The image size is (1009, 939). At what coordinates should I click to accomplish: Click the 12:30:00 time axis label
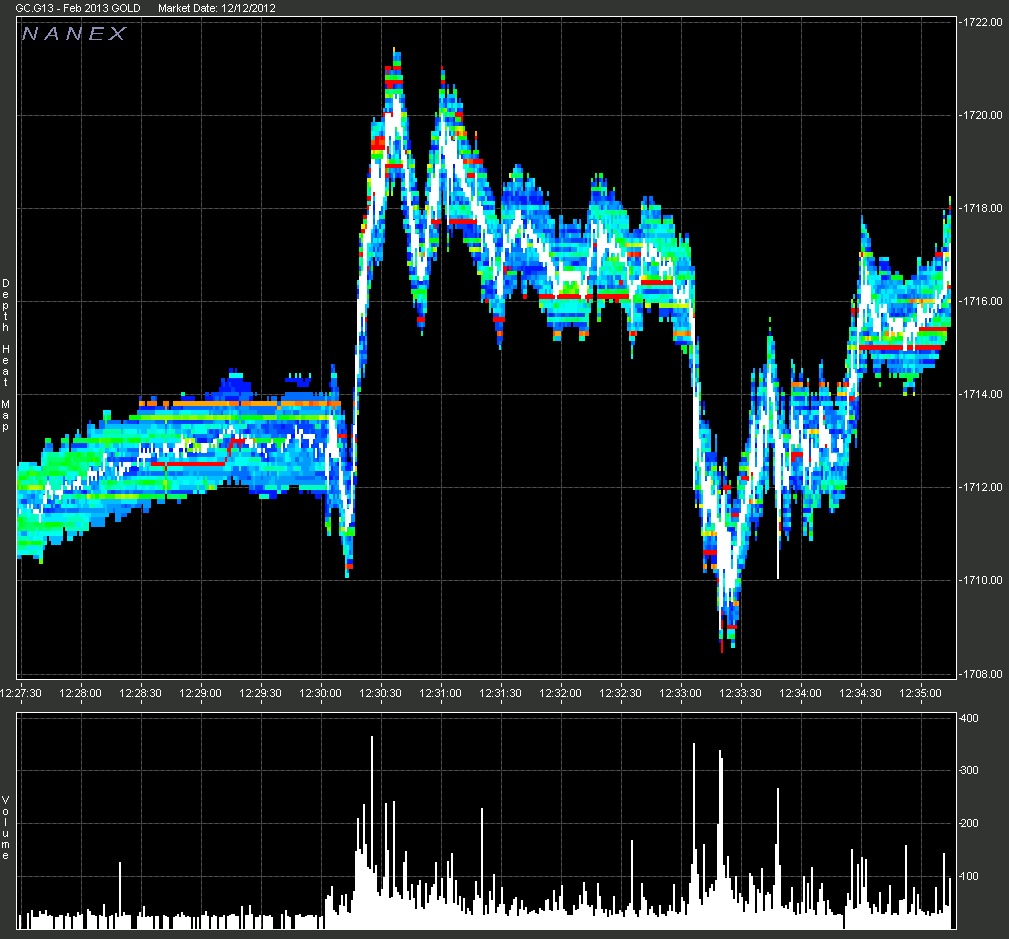click(320, 693)
